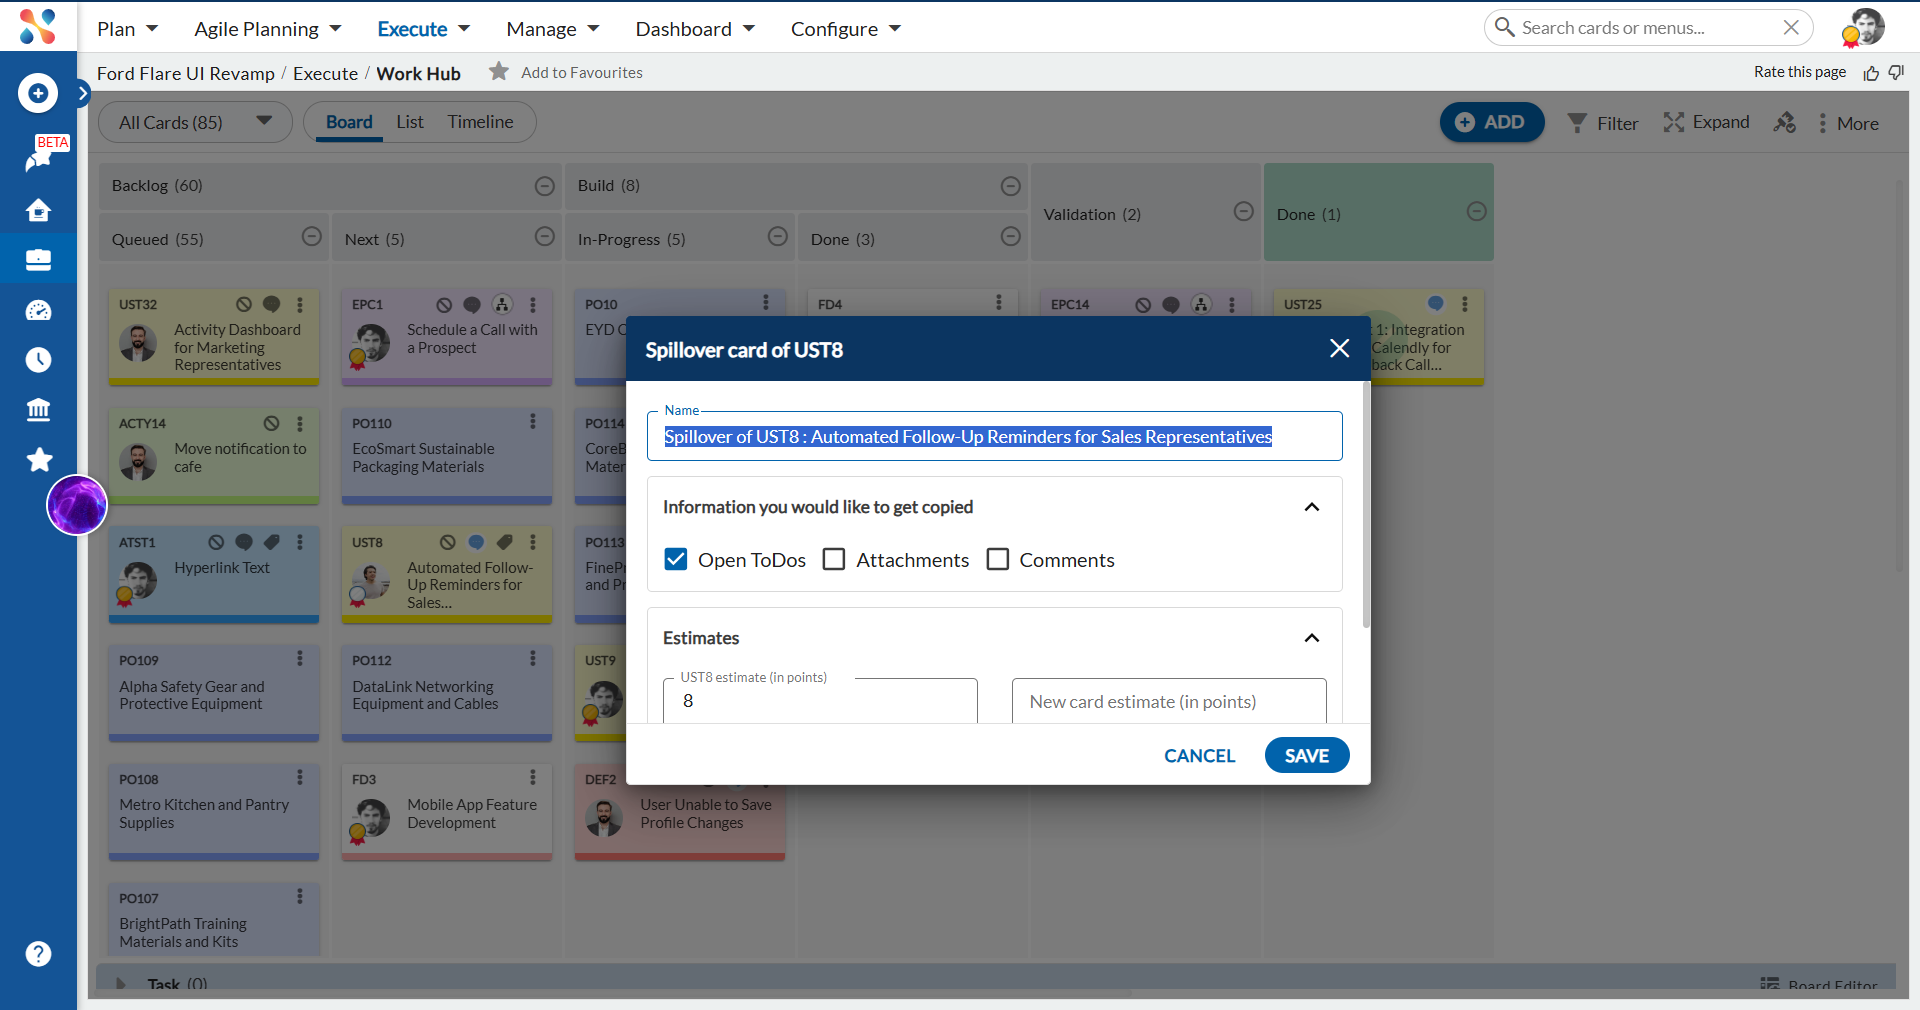1920x1010 pixels.
Task: Click Ford Flare UI Revamp breadcrumb
Action: point(186,73)
